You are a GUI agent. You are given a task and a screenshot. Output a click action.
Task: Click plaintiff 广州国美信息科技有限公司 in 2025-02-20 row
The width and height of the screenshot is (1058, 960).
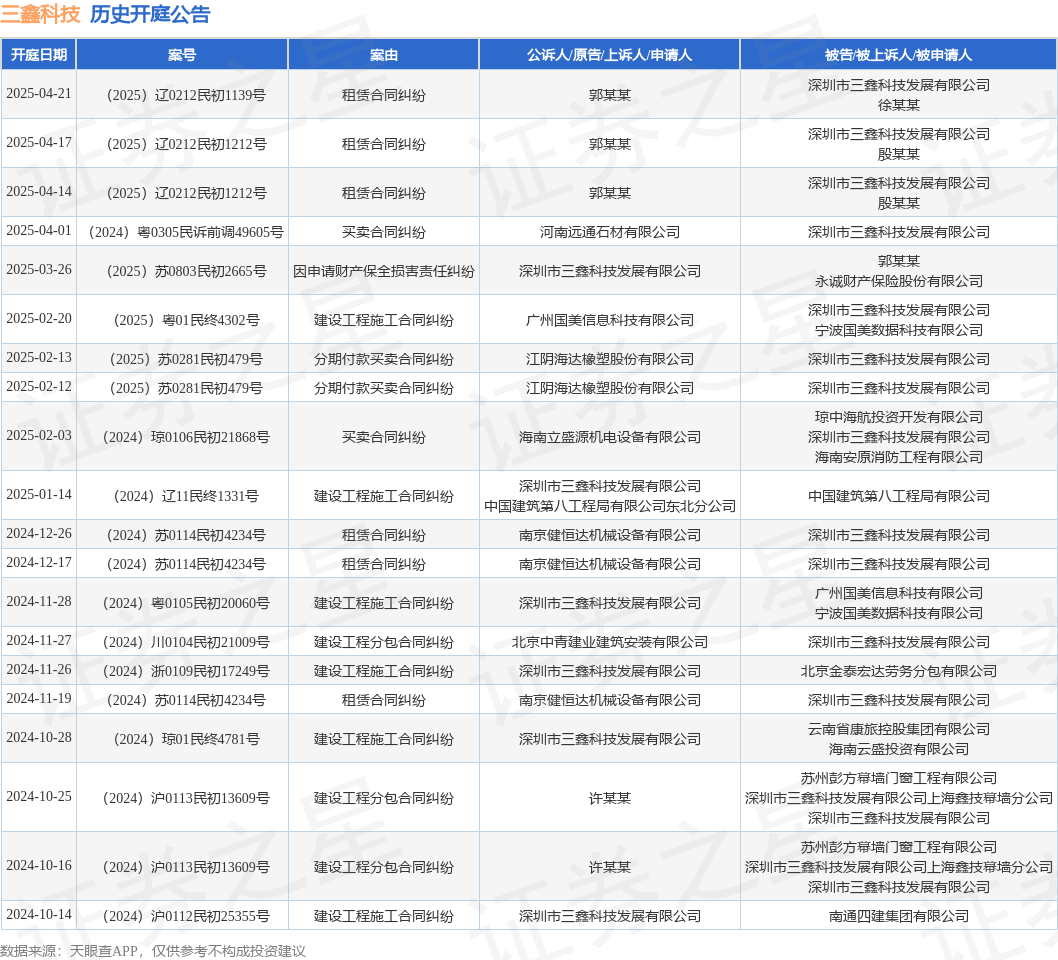[x=609, y=320]
